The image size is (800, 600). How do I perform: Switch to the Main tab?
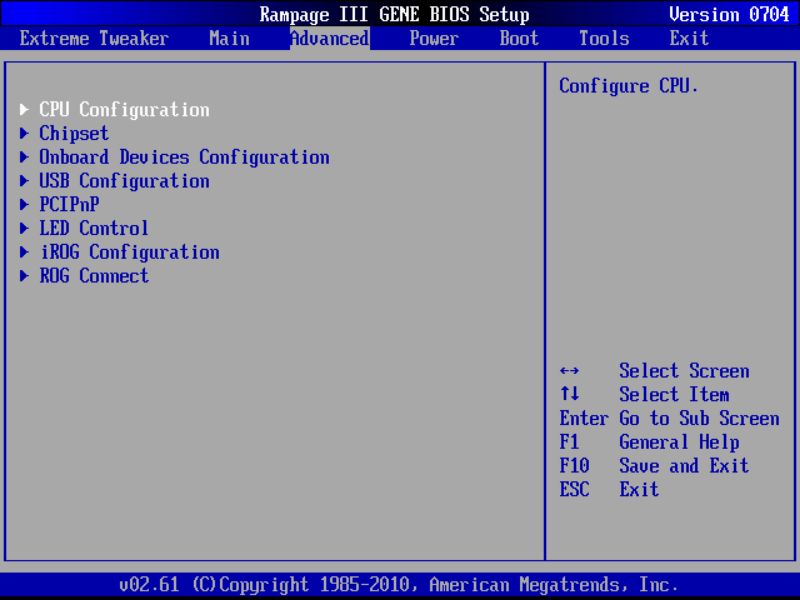point(229,39)
